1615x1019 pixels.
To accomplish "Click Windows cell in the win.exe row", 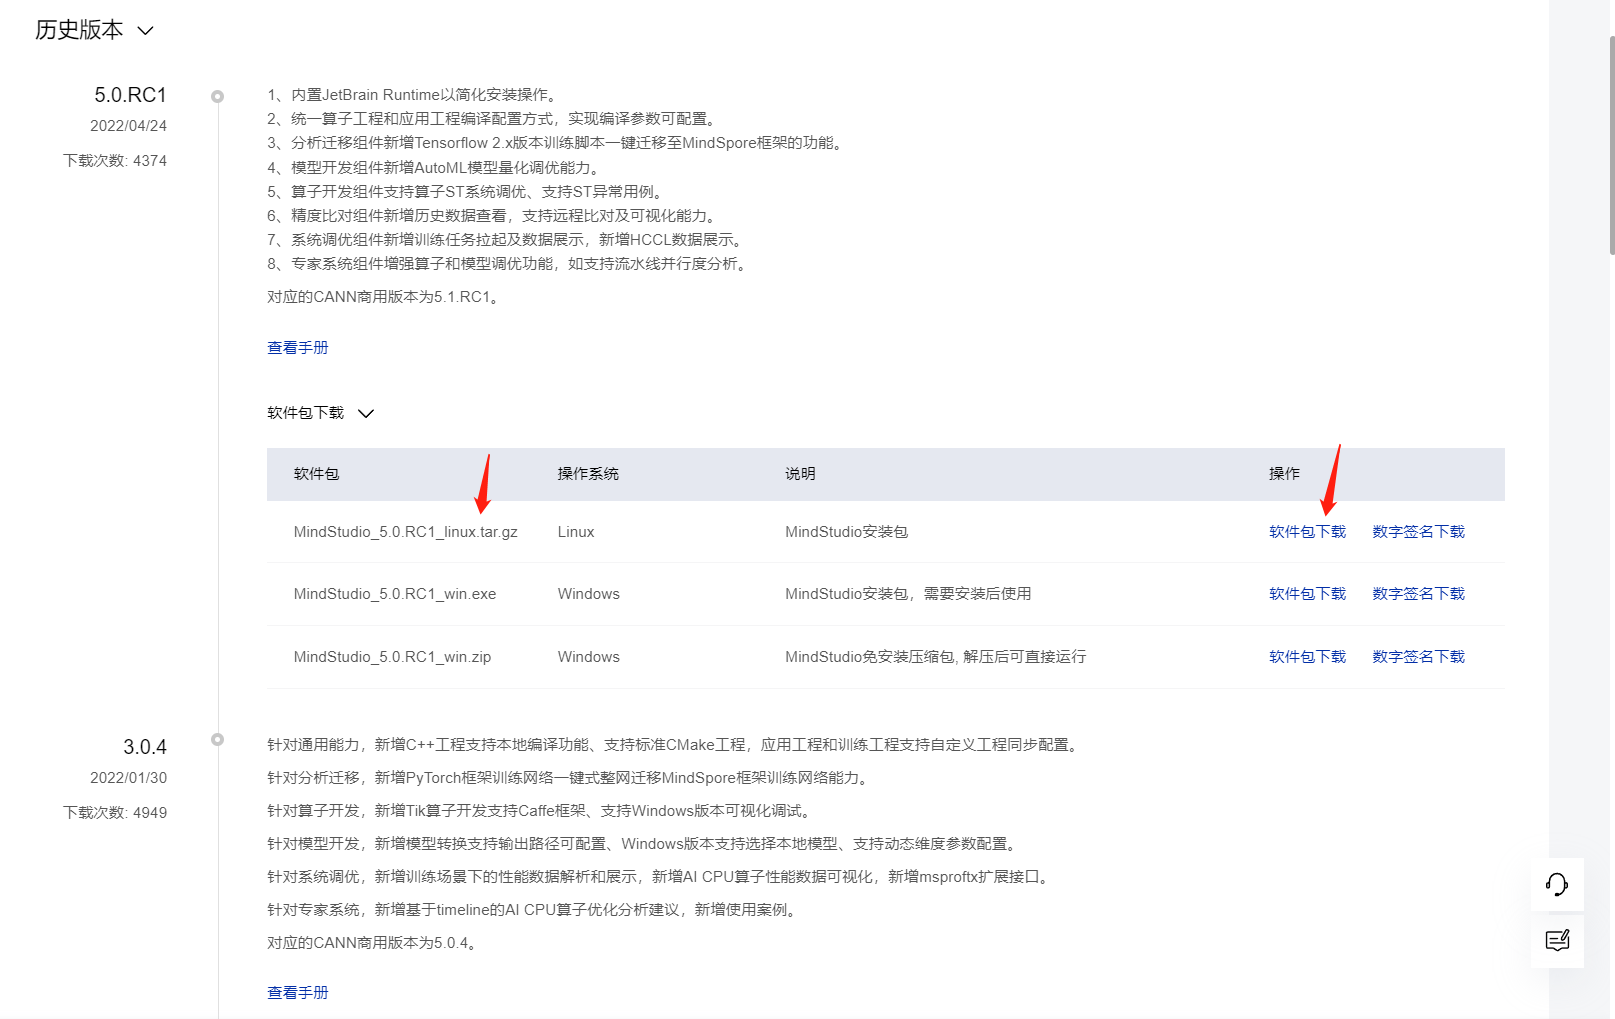I will 589,594.
